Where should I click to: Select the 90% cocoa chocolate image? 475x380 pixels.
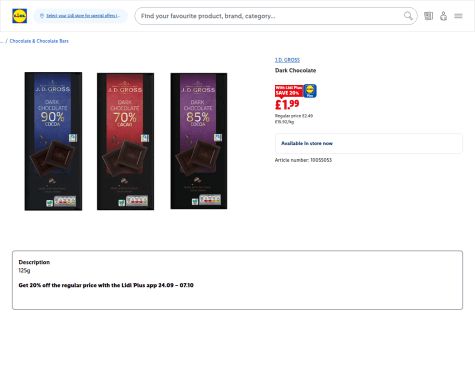[53, 141]
